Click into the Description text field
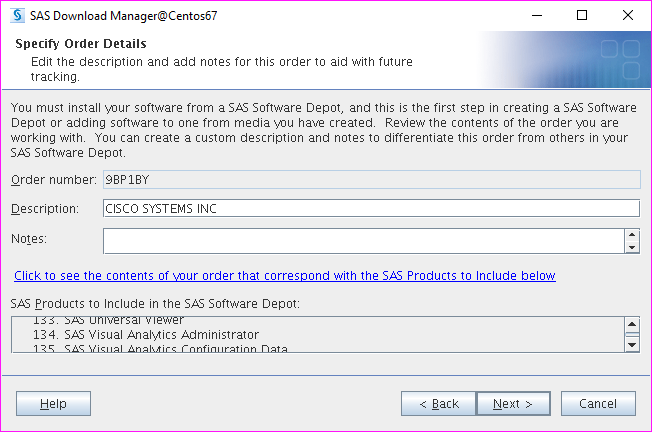The height and width of the screenshot is (432, 652). (x=370, y=208)
